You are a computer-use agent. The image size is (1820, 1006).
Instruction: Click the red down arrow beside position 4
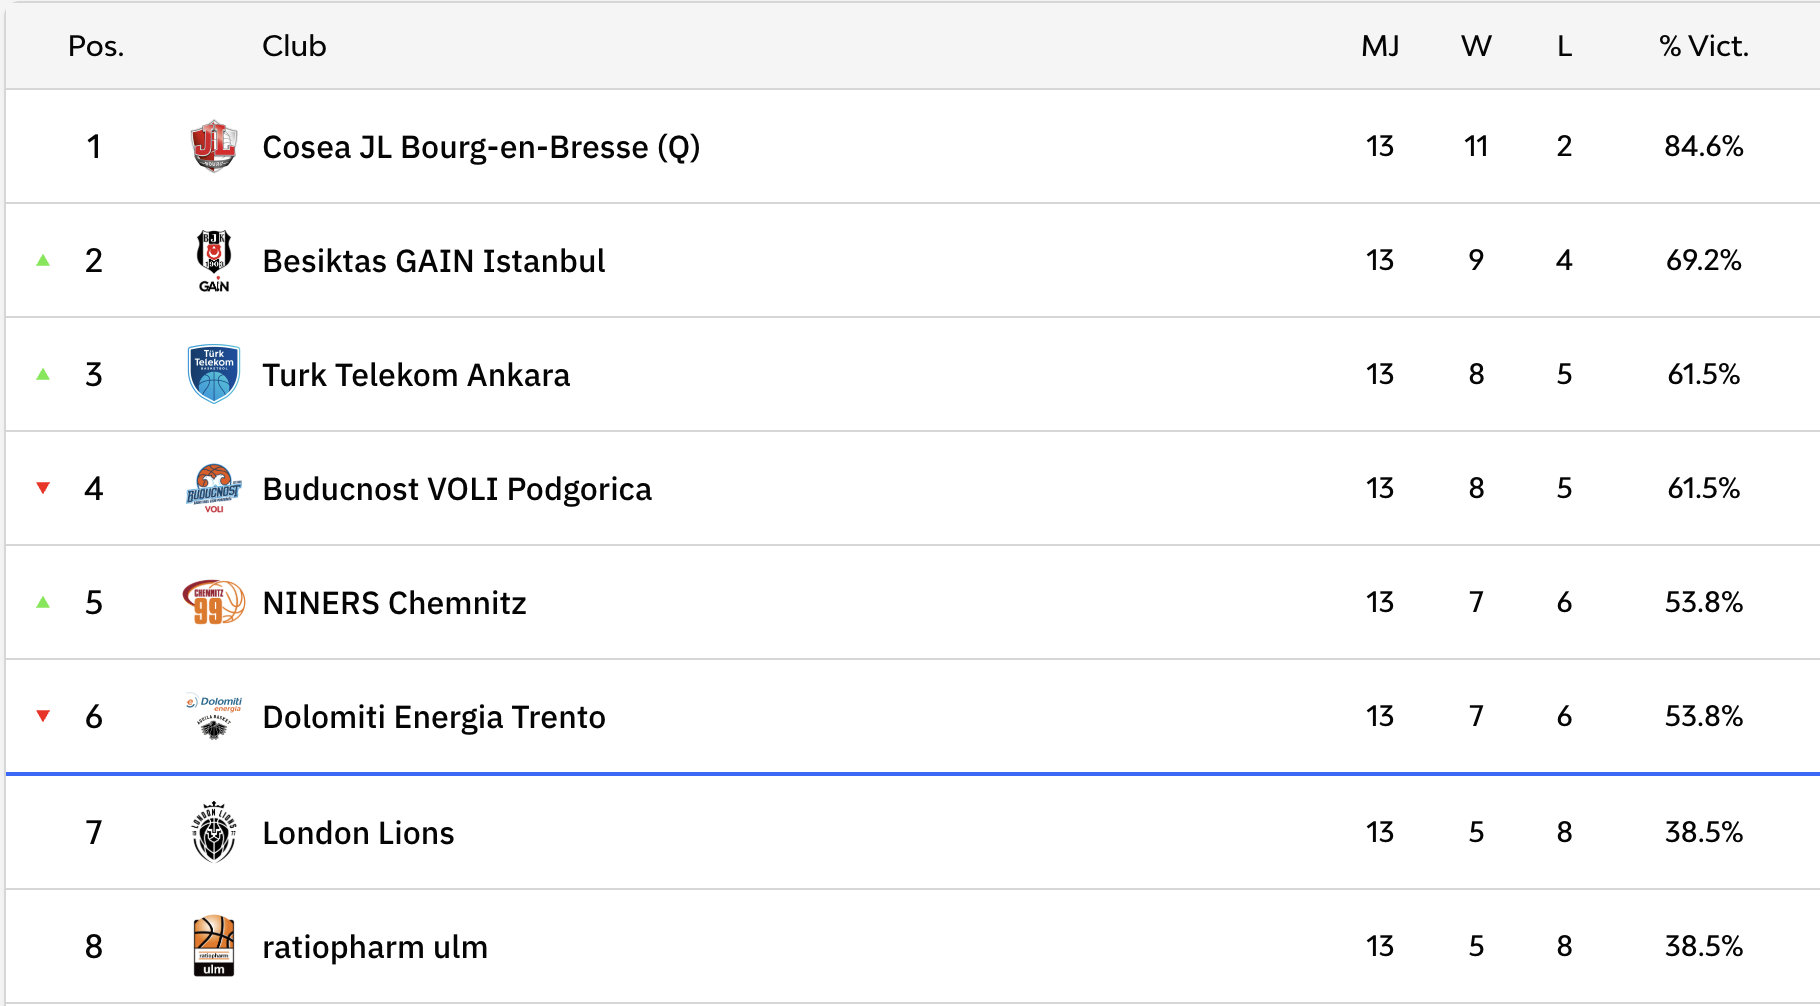pos(43,488)
